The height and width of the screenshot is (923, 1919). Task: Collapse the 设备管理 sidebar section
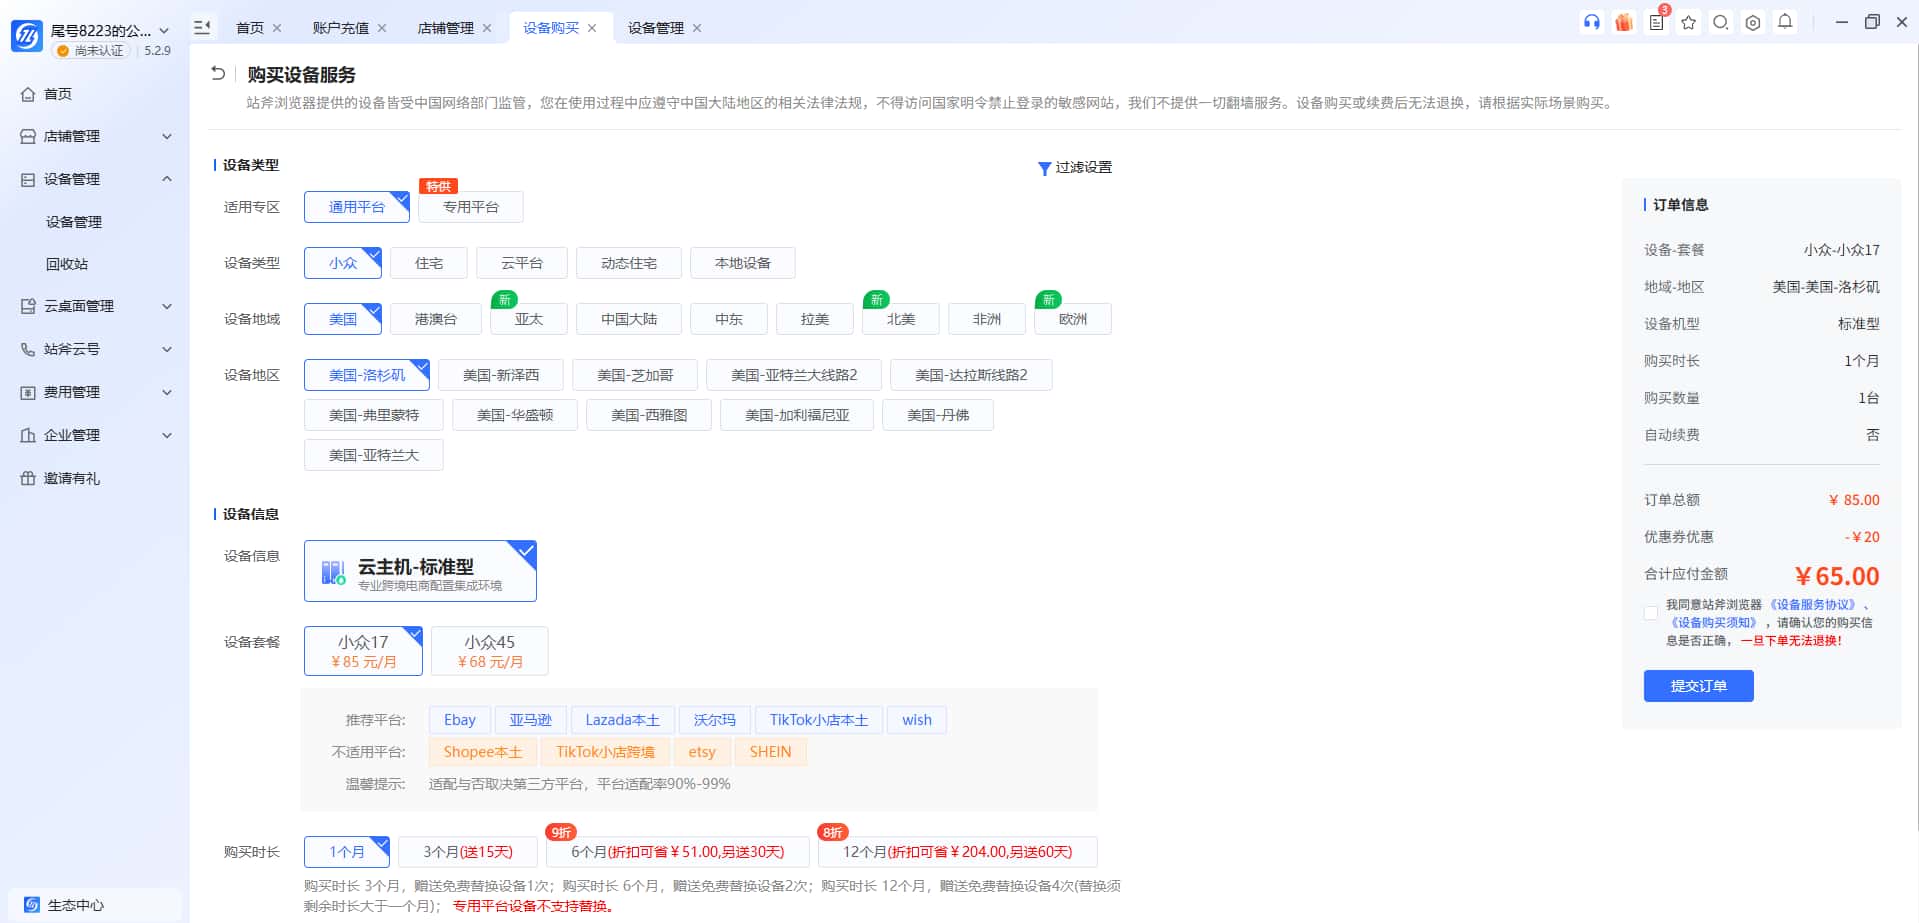click(x=95, y=179)
